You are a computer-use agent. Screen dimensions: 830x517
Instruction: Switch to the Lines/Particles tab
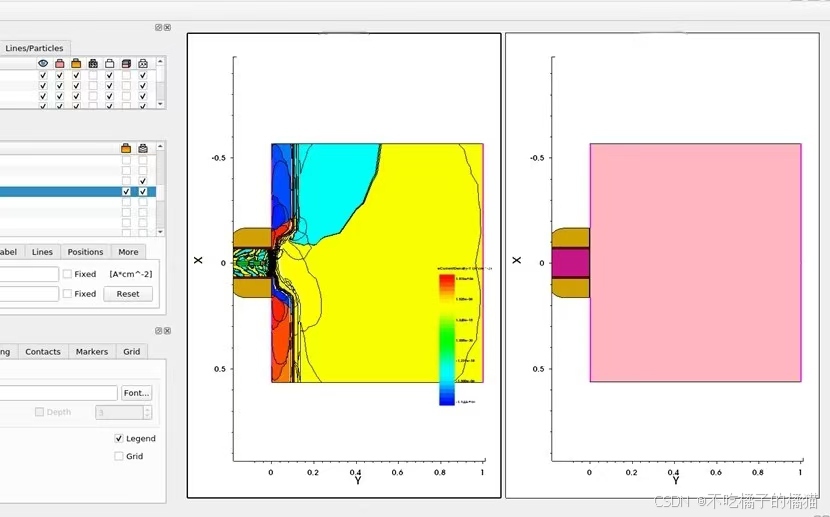point(34,48)
